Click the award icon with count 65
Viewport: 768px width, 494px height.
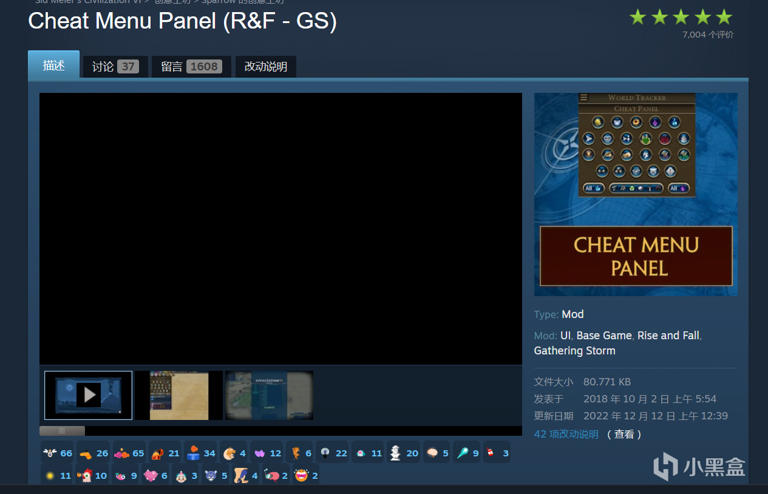122,453
